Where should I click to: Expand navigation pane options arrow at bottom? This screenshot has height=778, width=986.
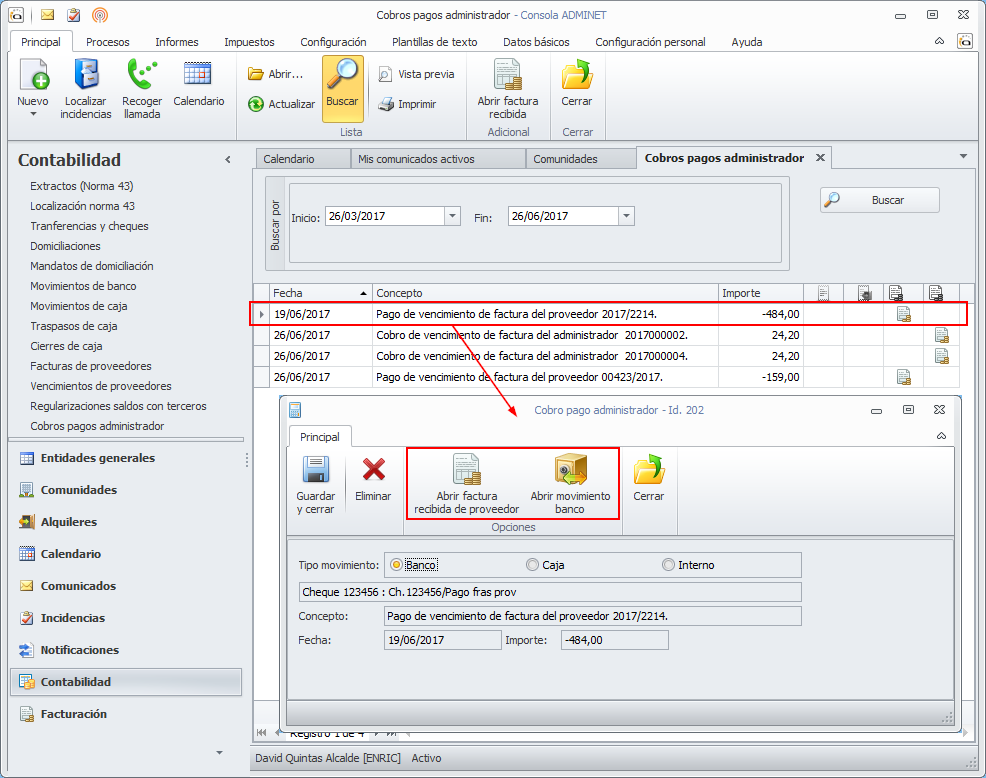pos(219,752)
